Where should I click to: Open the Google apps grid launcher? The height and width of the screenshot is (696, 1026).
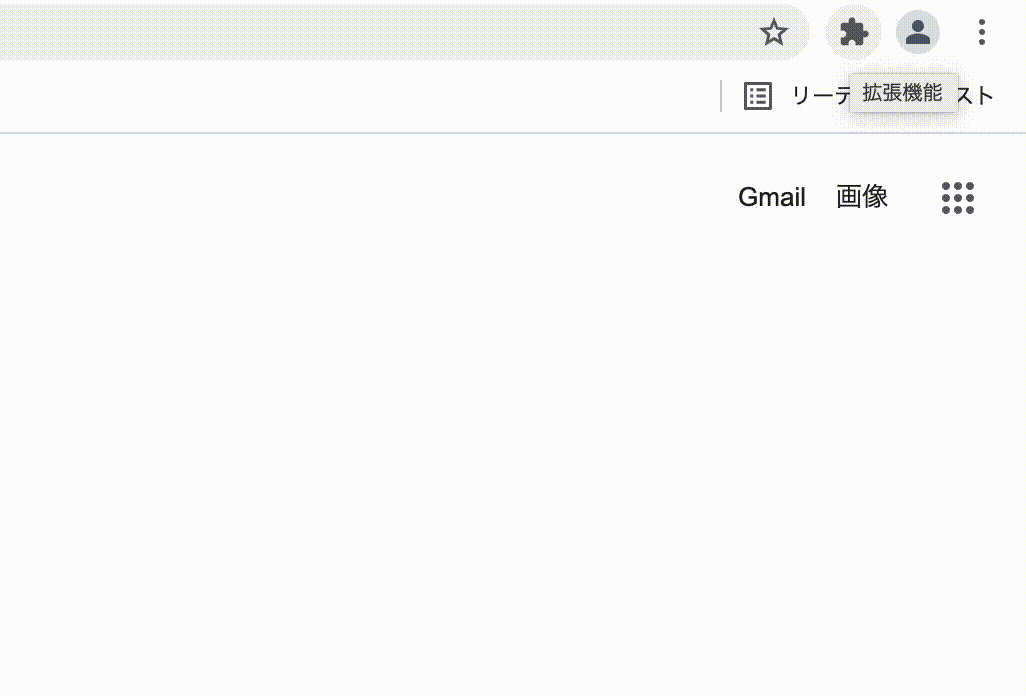958,198
